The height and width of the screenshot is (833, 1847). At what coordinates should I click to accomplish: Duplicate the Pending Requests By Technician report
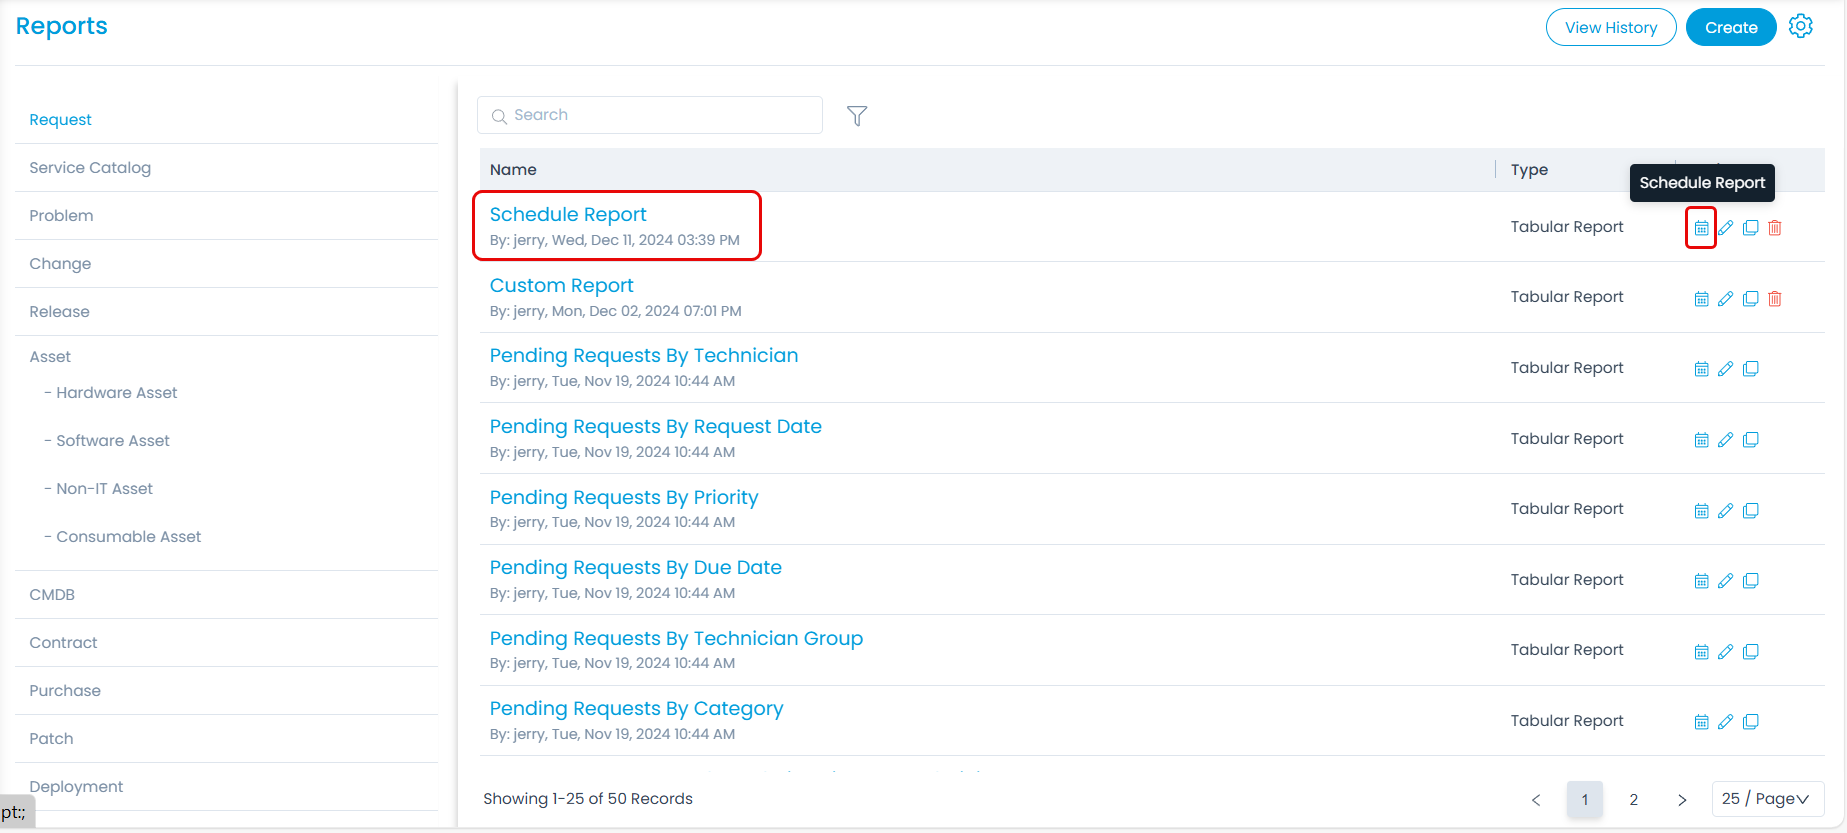(1750, 369)
